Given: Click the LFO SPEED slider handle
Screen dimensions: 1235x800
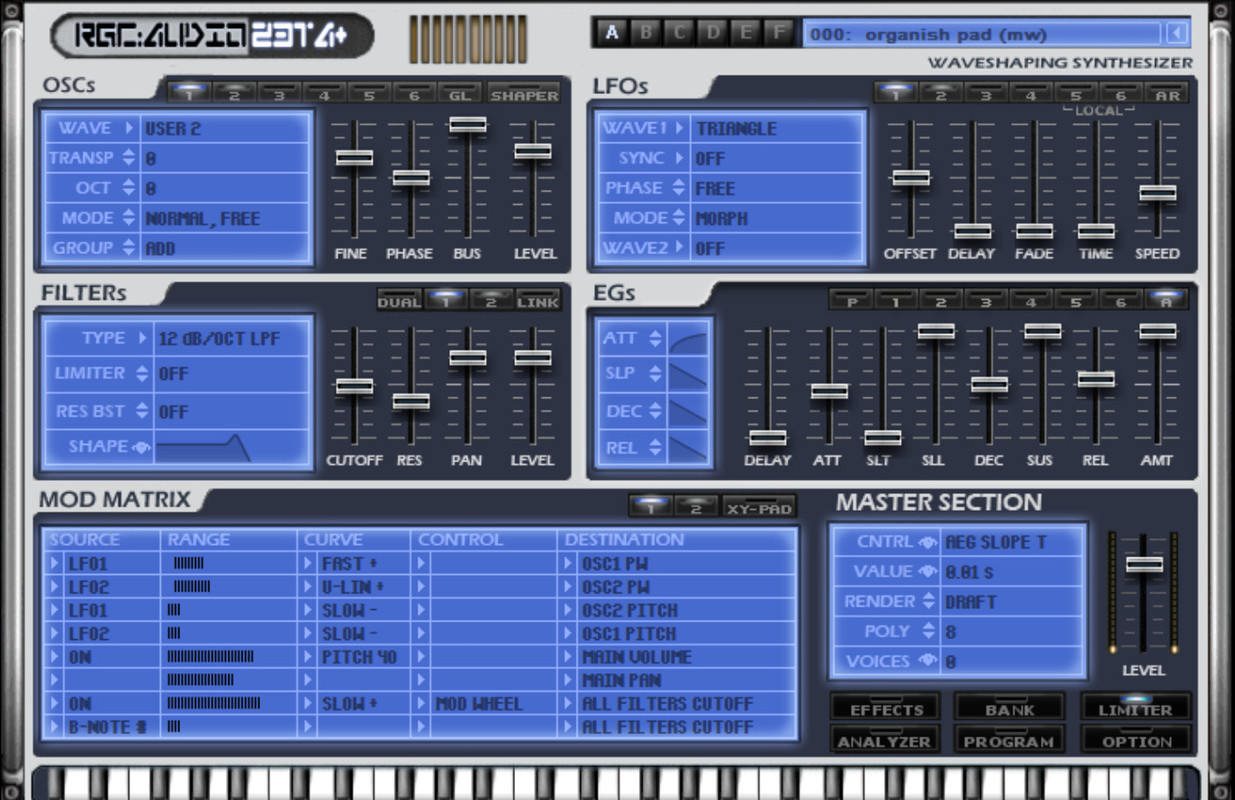Looking at the screenshot, I should 1157,192.
